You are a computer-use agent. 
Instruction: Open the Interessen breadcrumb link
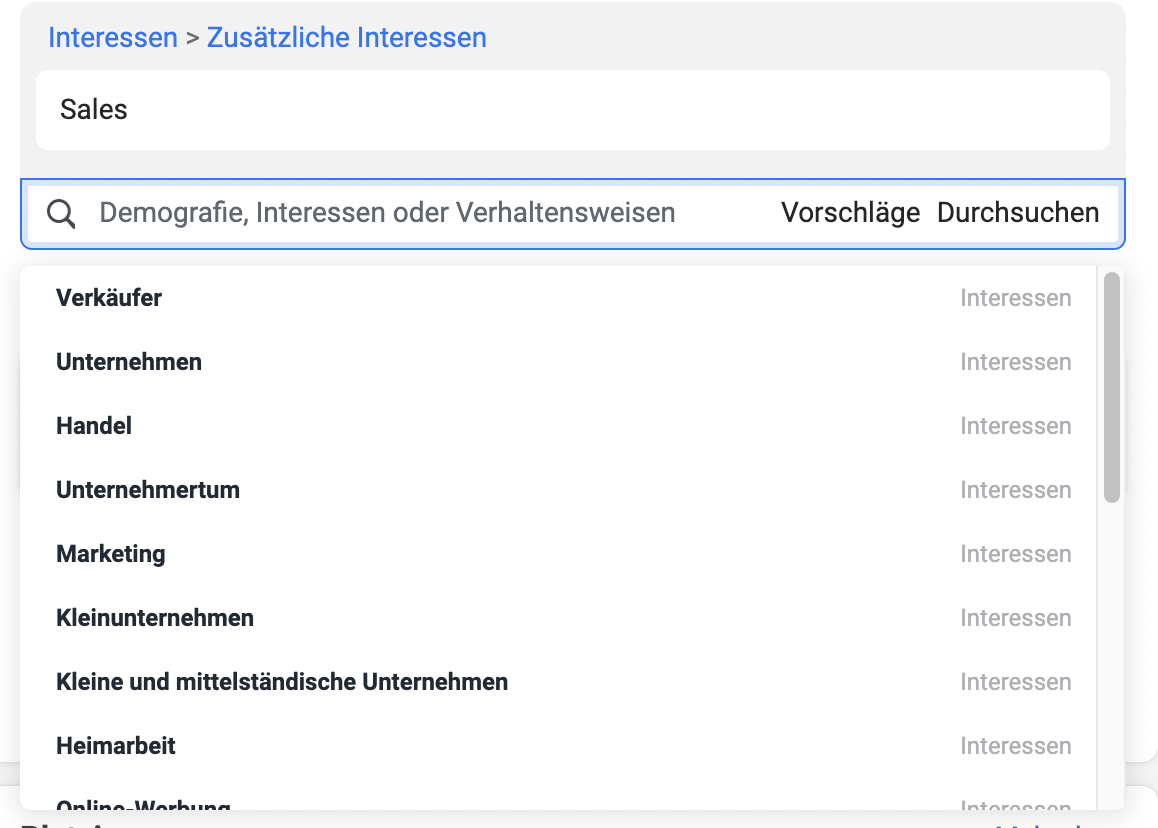click(112, 38)
